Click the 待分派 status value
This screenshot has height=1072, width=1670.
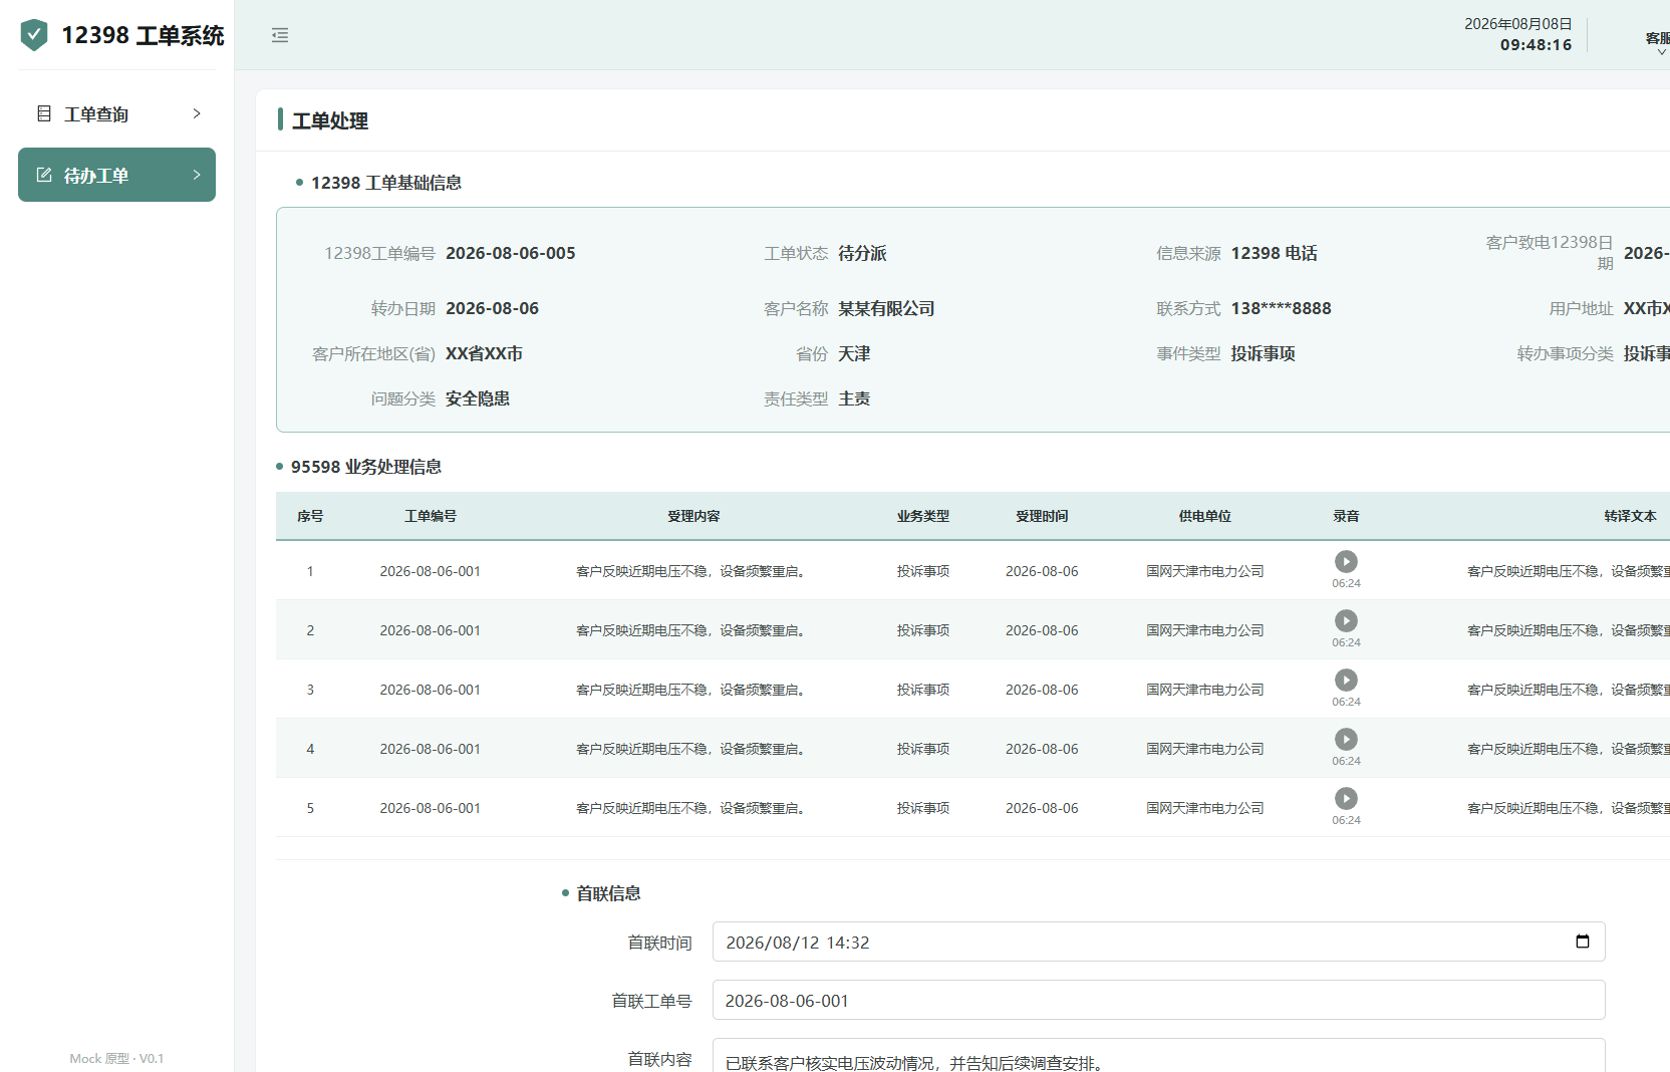862,253
